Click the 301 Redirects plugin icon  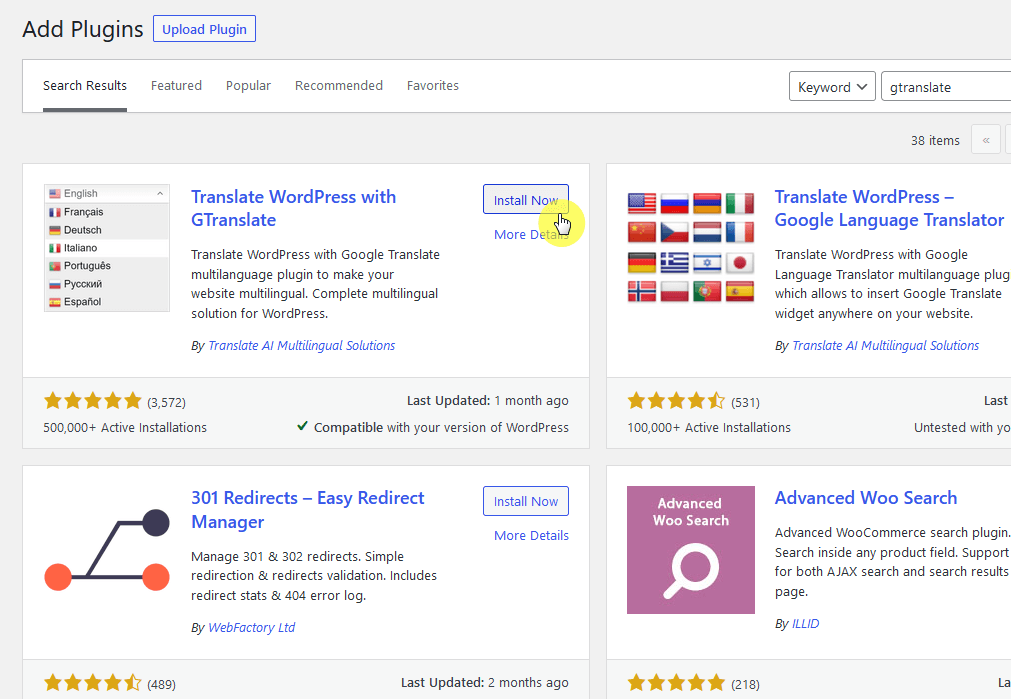click(x=107, y=549)
